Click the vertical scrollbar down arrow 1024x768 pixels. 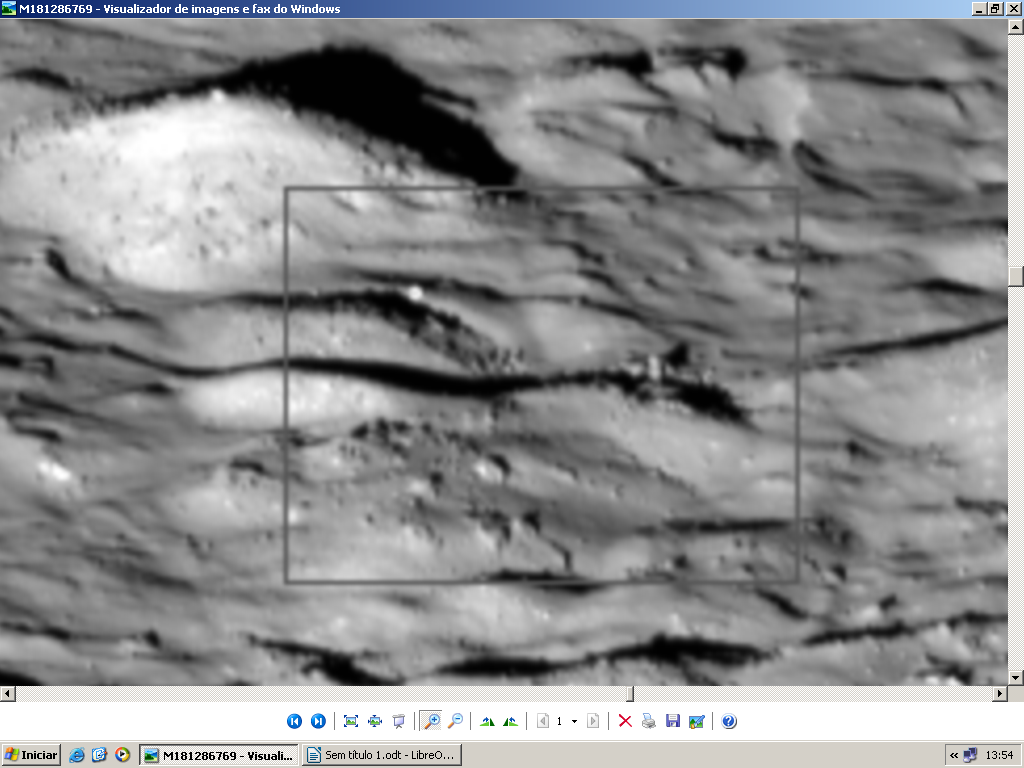[1016, 677]
